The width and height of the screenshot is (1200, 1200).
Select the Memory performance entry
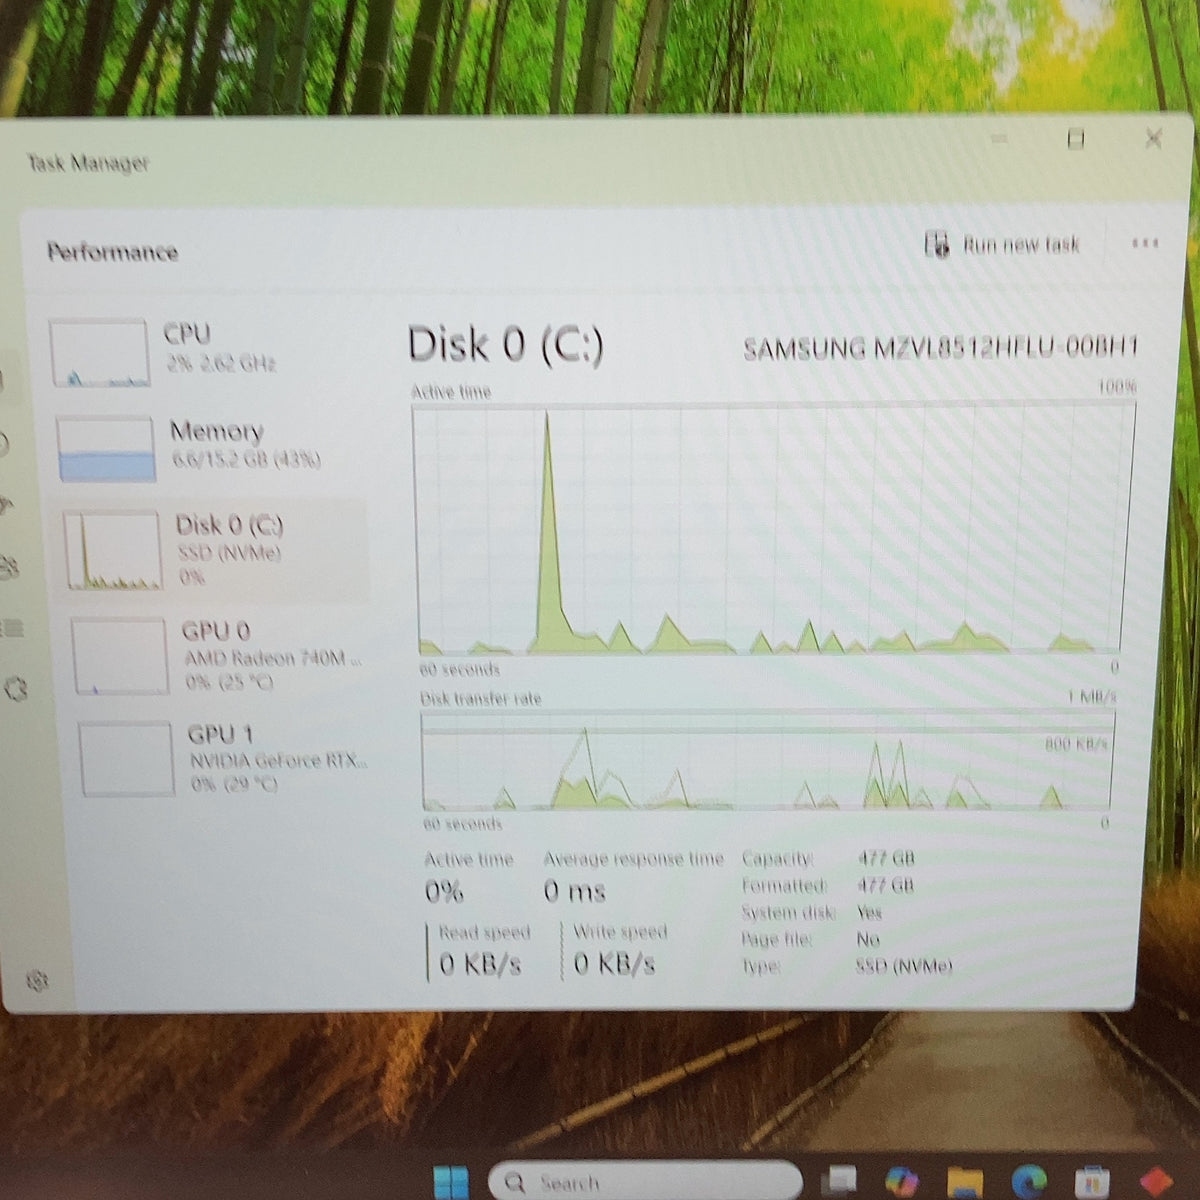point(207,447)
